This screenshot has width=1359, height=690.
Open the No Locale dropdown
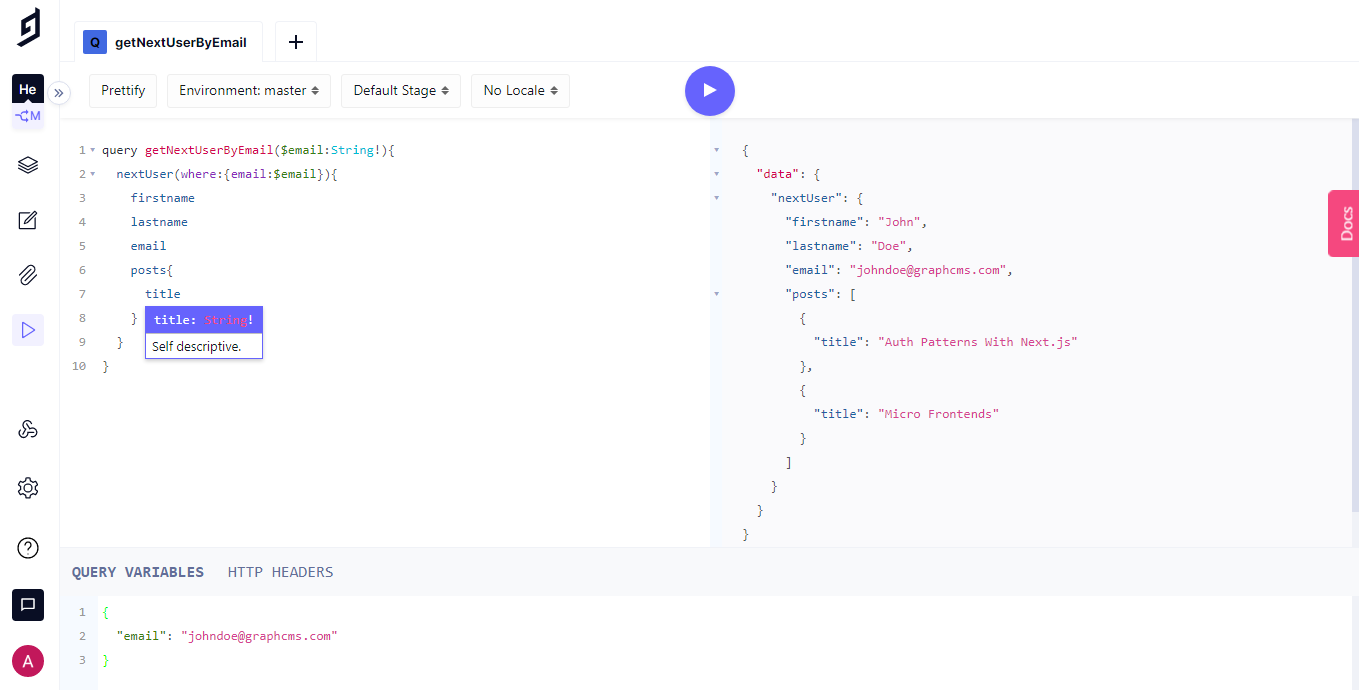[520, 91]
